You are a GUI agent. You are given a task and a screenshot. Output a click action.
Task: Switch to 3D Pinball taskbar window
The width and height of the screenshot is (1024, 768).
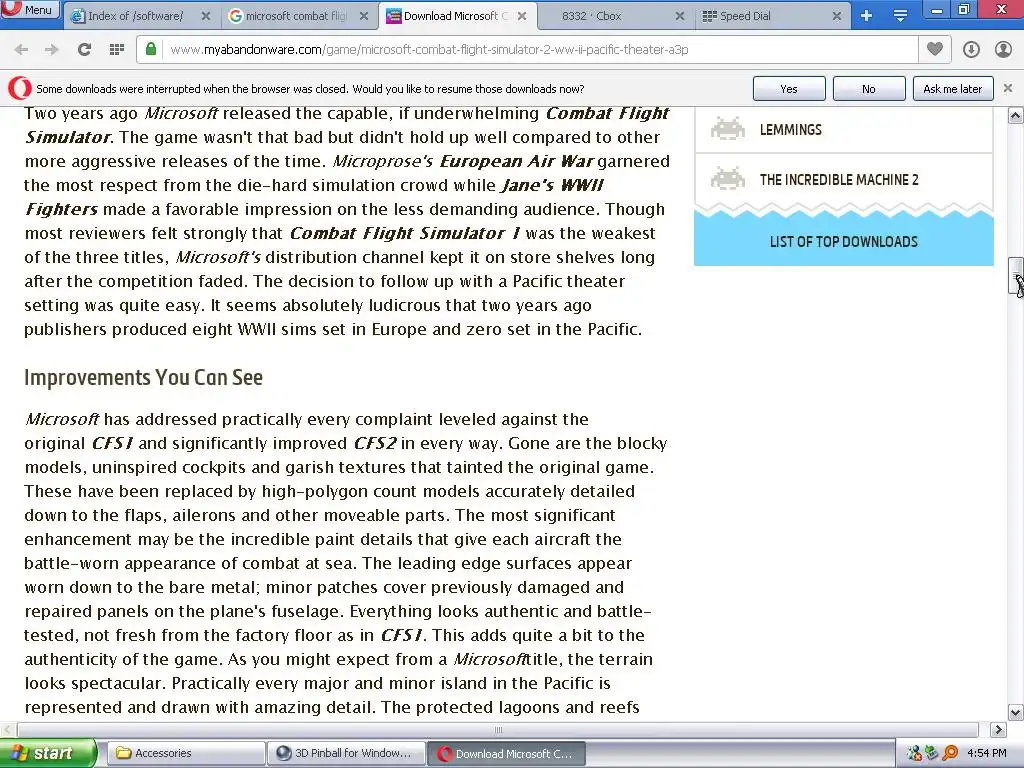click(346, 753)
